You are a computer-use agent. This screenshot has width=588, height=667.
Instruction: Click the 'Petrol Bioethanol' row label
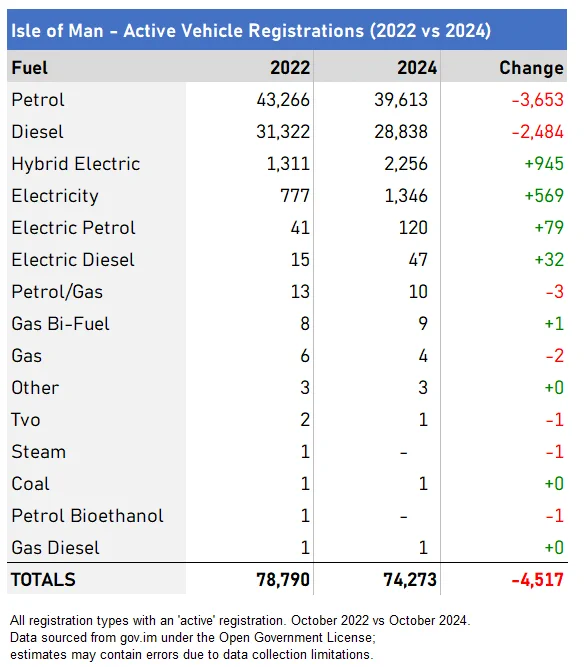pyautogui.click(x=87, y=516)
